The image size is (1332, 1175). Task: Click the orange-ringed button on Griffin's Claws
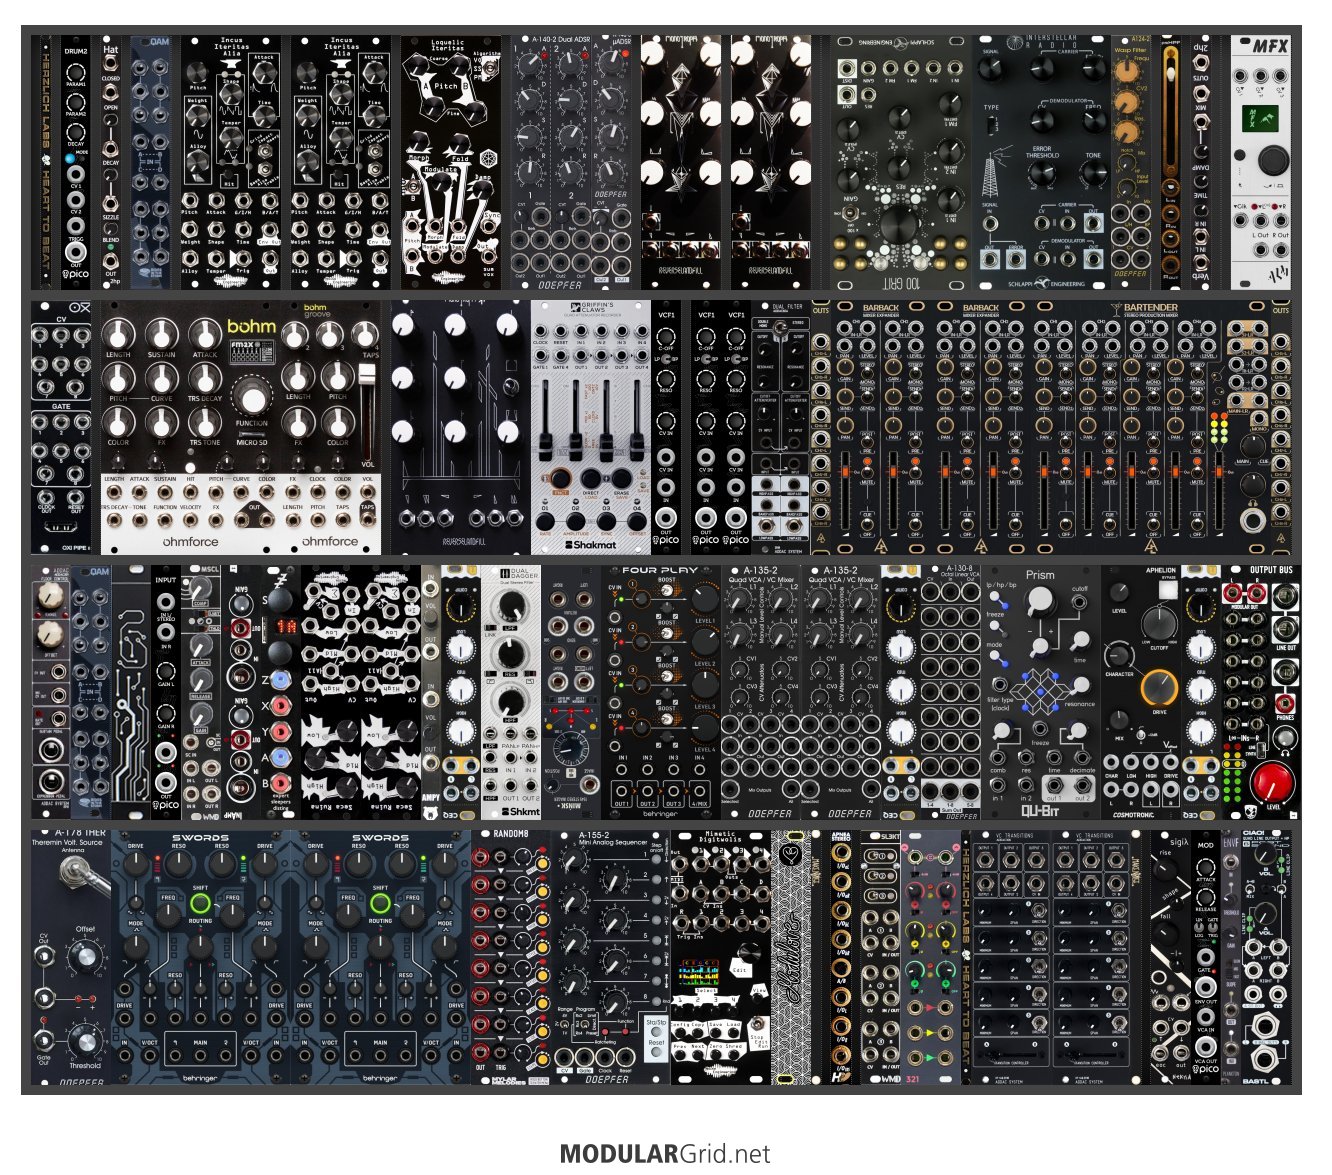561,479
